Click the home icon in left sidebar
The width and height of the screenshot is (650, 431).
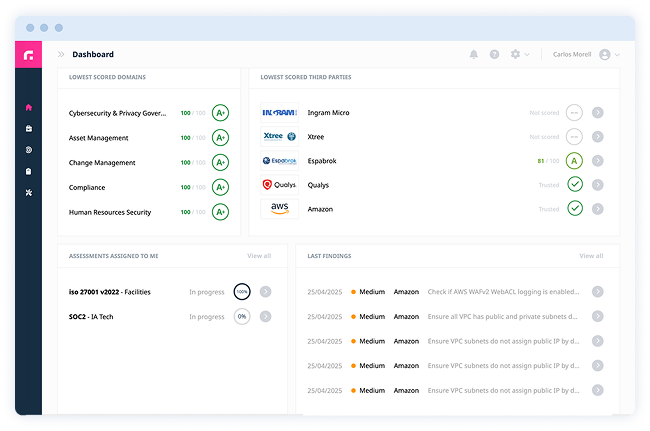pos(28,107)
